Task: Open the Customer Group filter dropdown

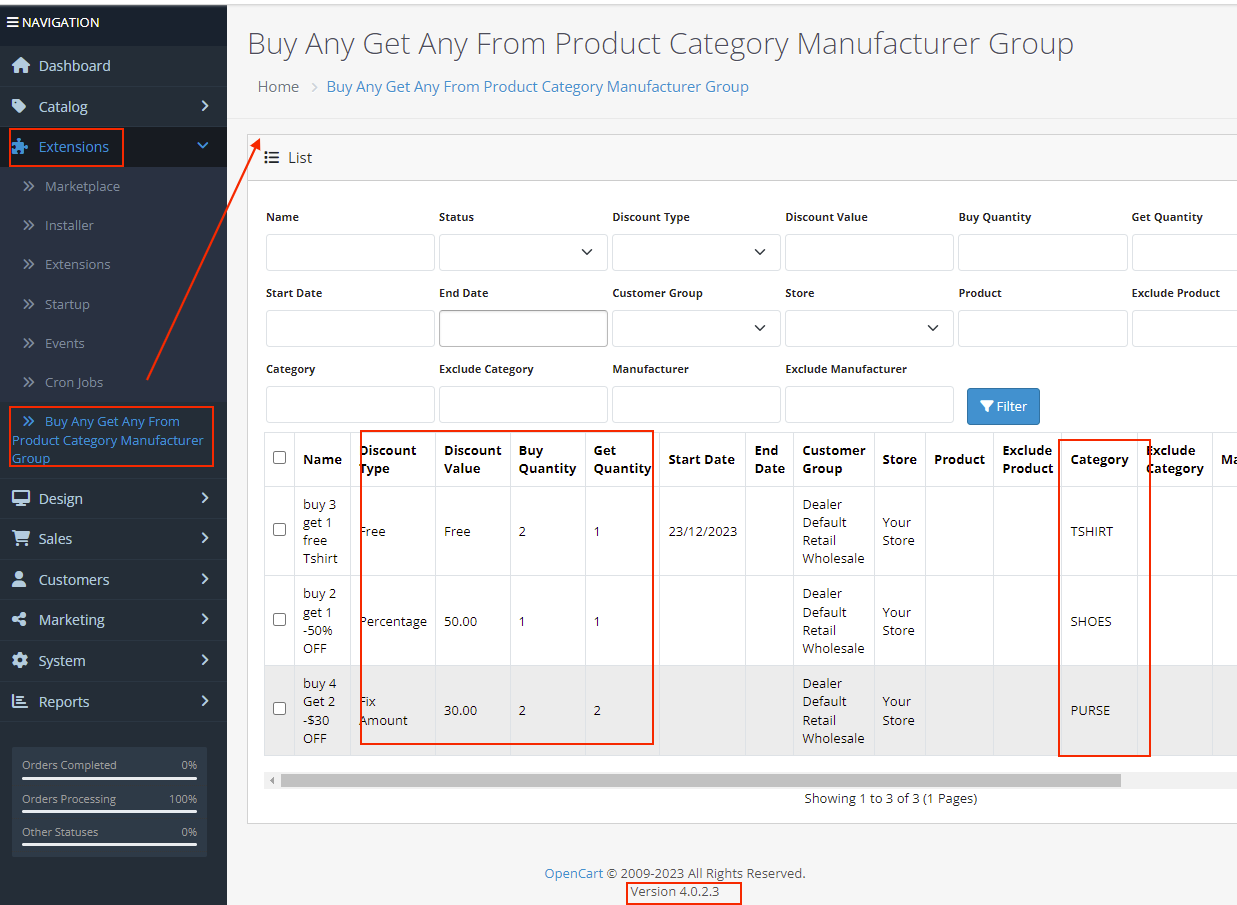Action: click(x=696, y=328)
